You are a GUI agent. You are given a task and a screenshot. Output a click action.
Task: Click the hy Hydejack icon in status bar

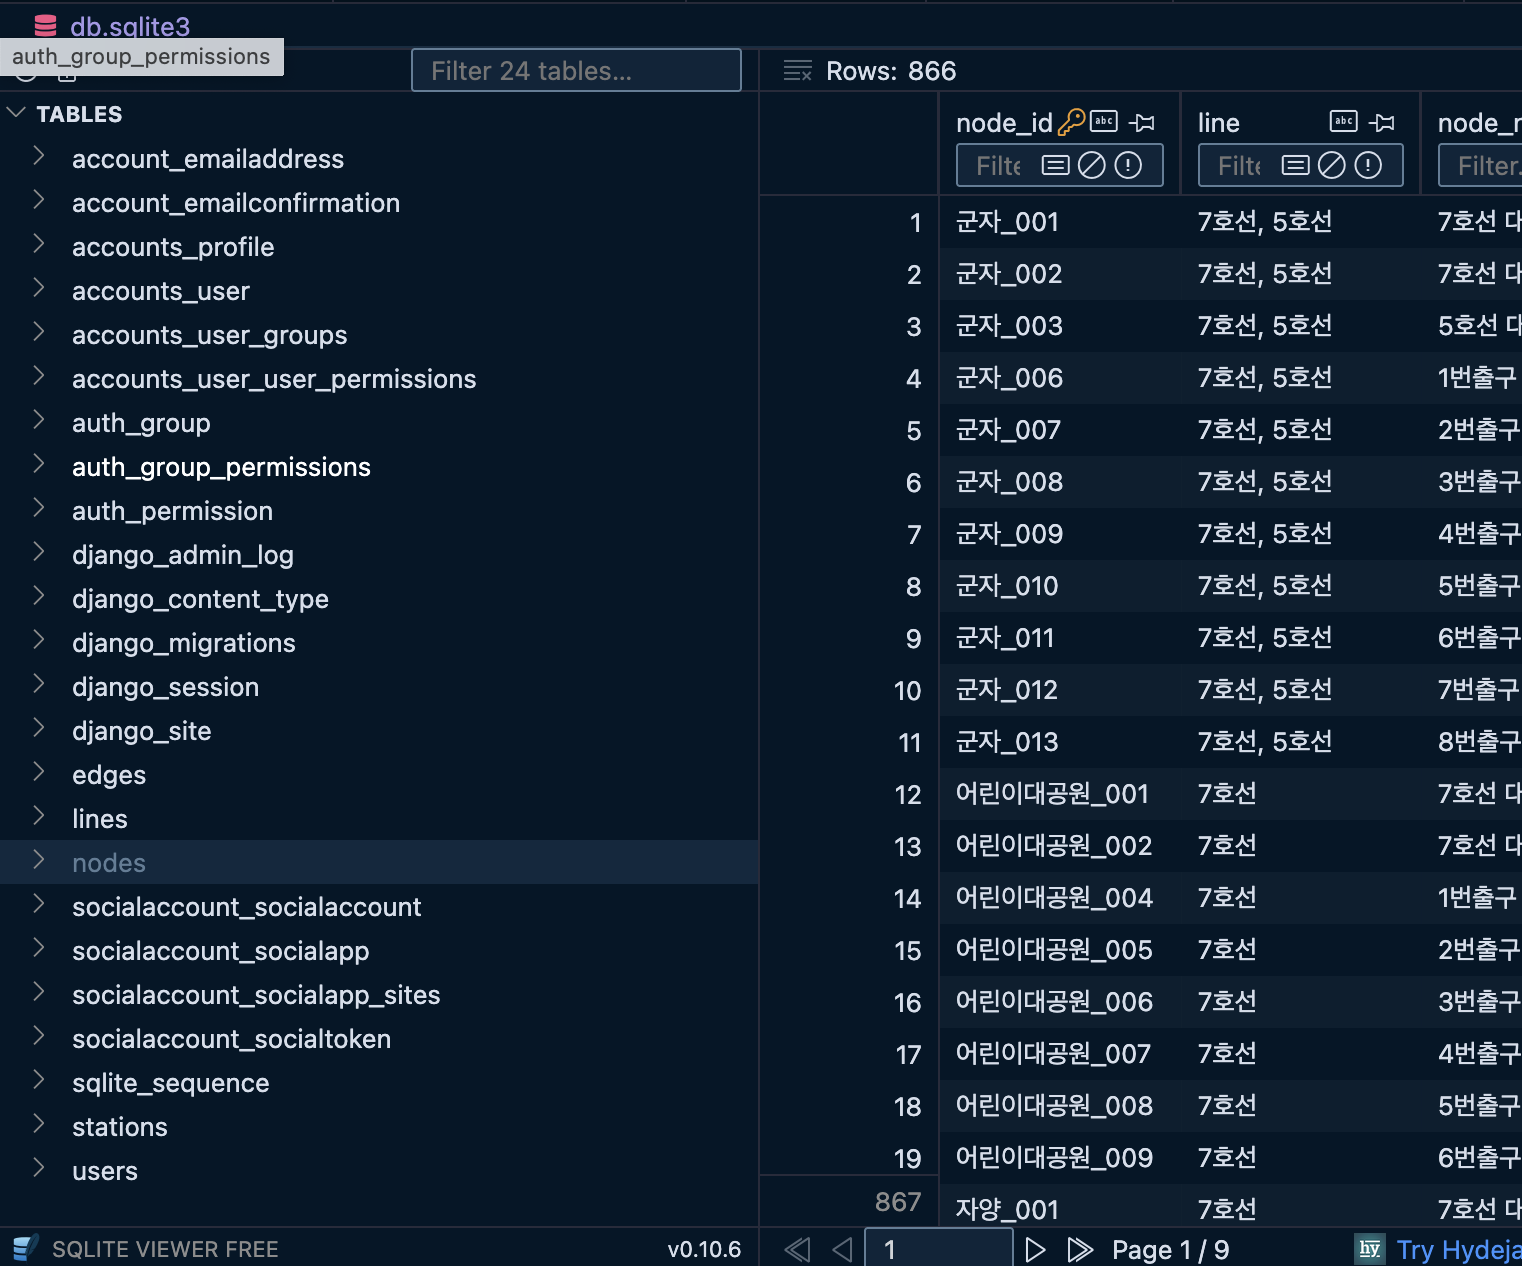[1369, 1249]
